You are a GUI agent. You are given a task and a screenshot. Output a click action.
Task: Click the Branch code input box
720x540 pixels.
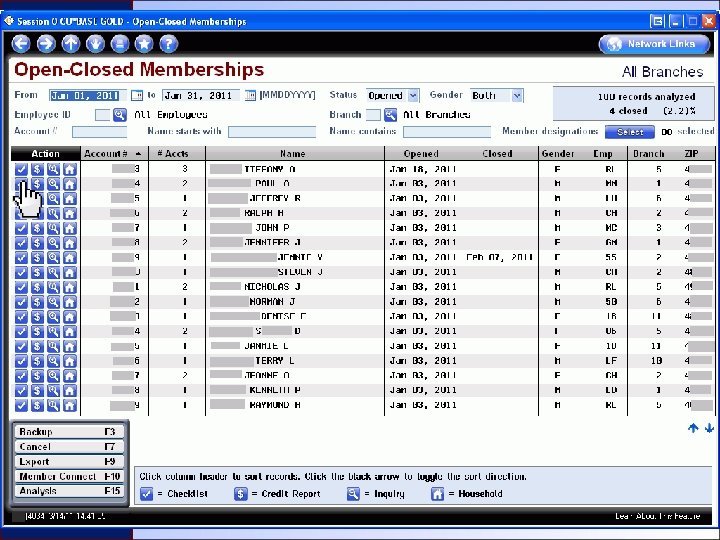[373, 115]
